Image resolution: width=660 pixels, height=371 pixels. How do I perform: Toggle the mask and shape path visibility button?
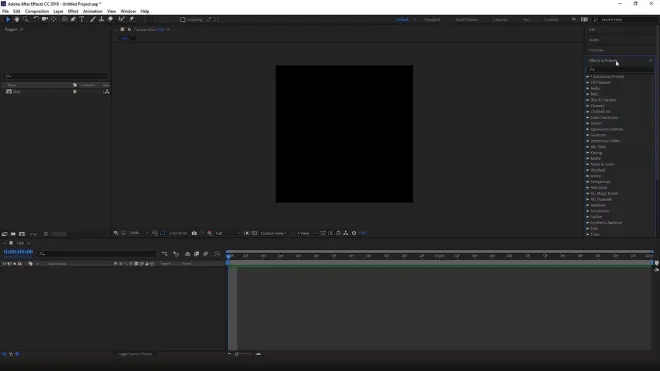coord(163,233)
